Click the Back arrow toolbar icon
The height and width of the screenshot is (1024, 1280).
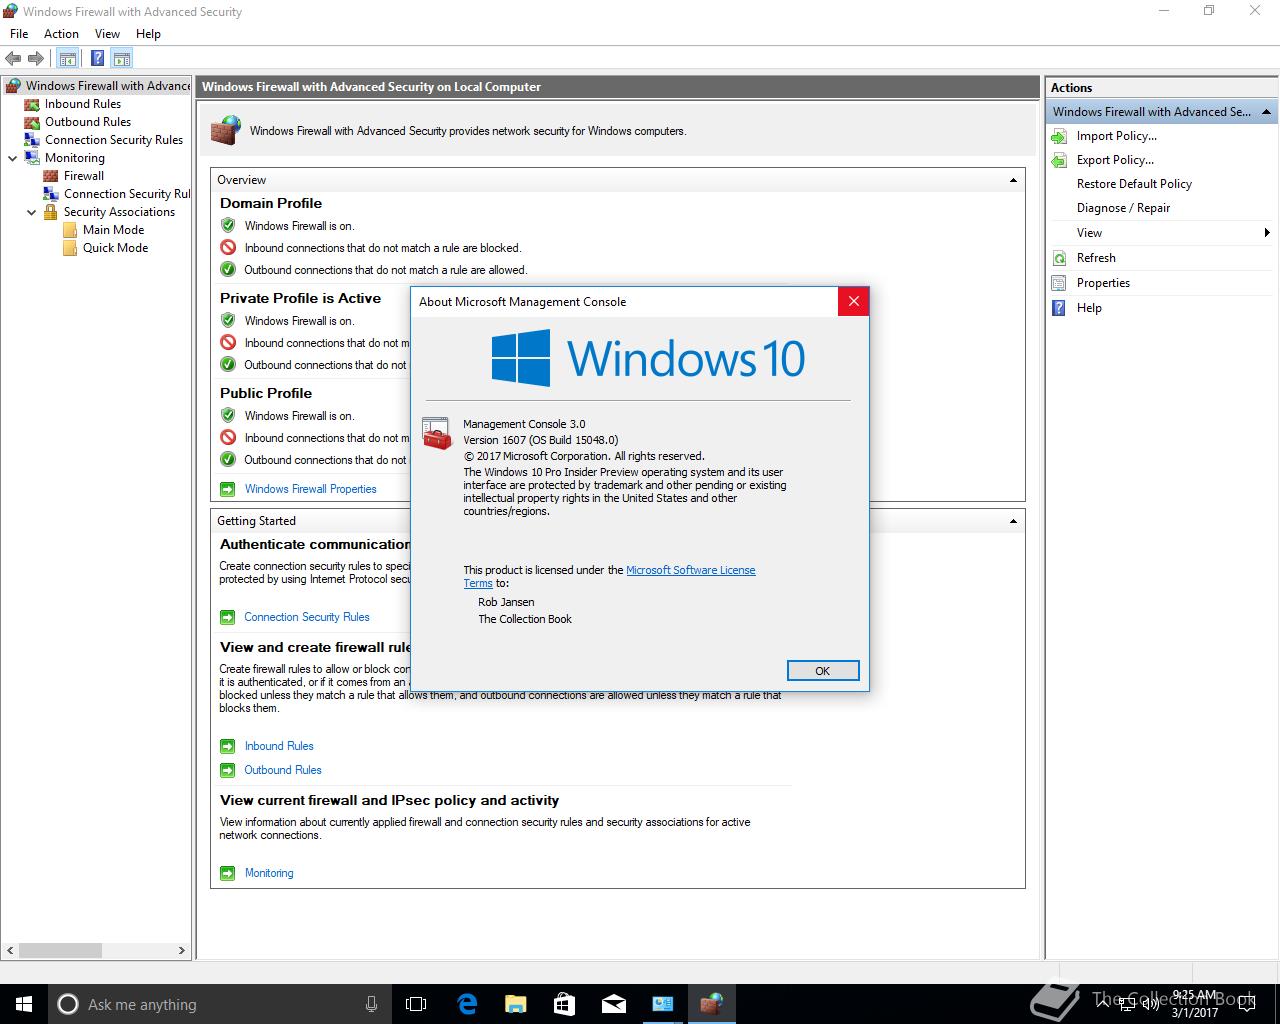click(x=13, y=59)
